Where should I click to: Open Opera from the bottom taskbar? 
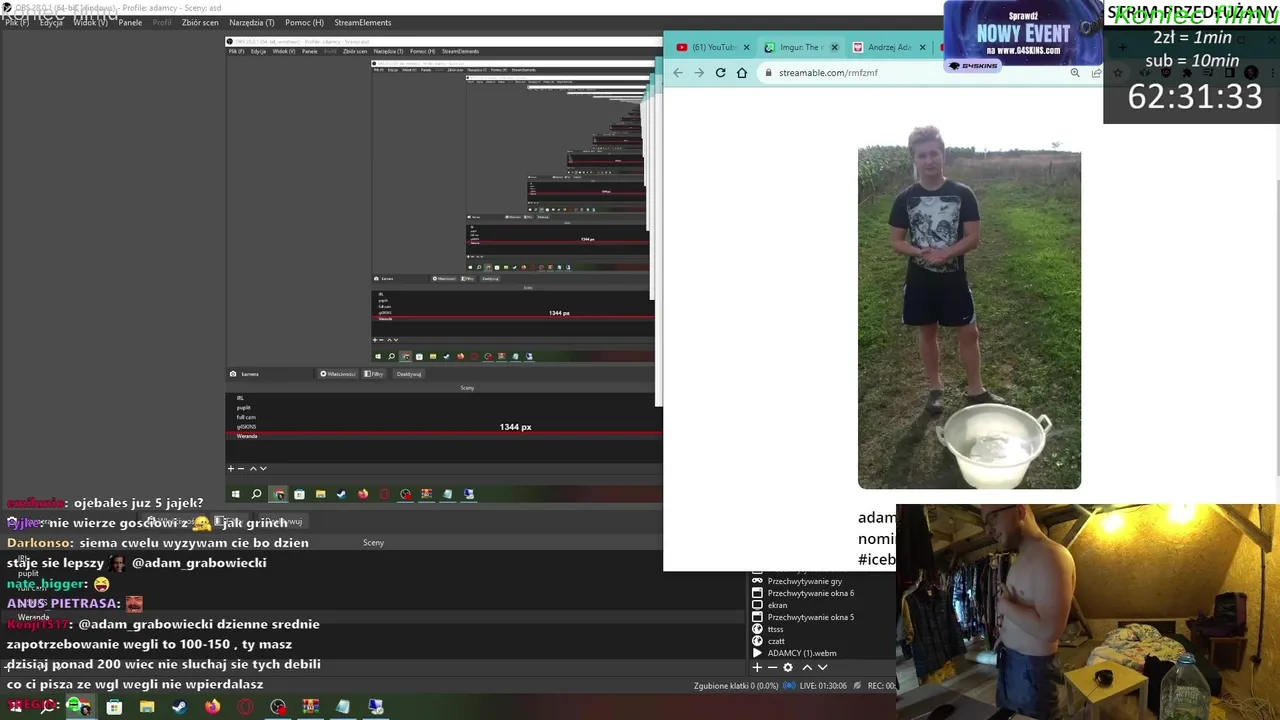[245, 707]
